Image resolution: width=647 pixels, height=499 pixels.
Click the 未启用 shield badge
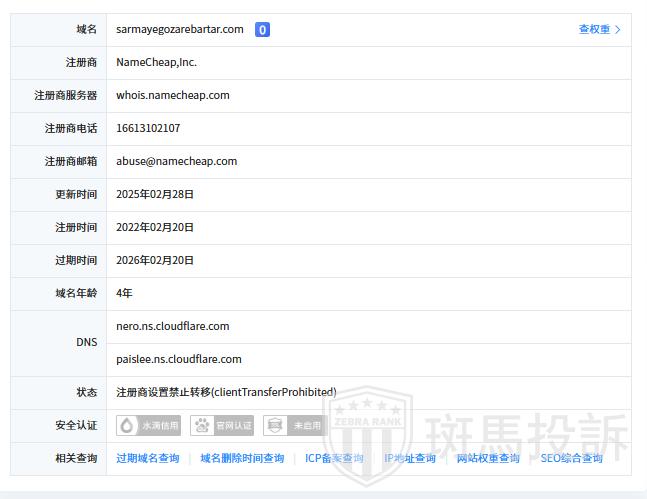pos(295,425)
